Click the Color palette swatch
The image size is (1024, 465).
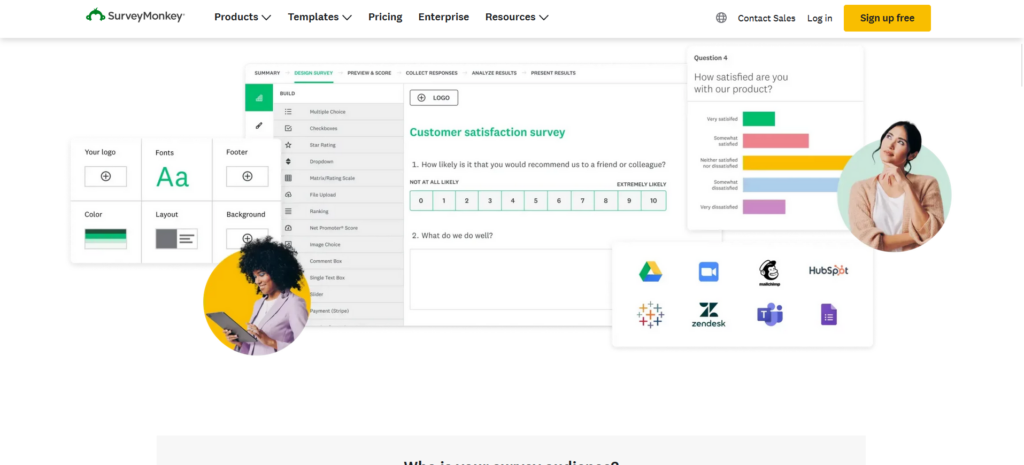point(106,238)
